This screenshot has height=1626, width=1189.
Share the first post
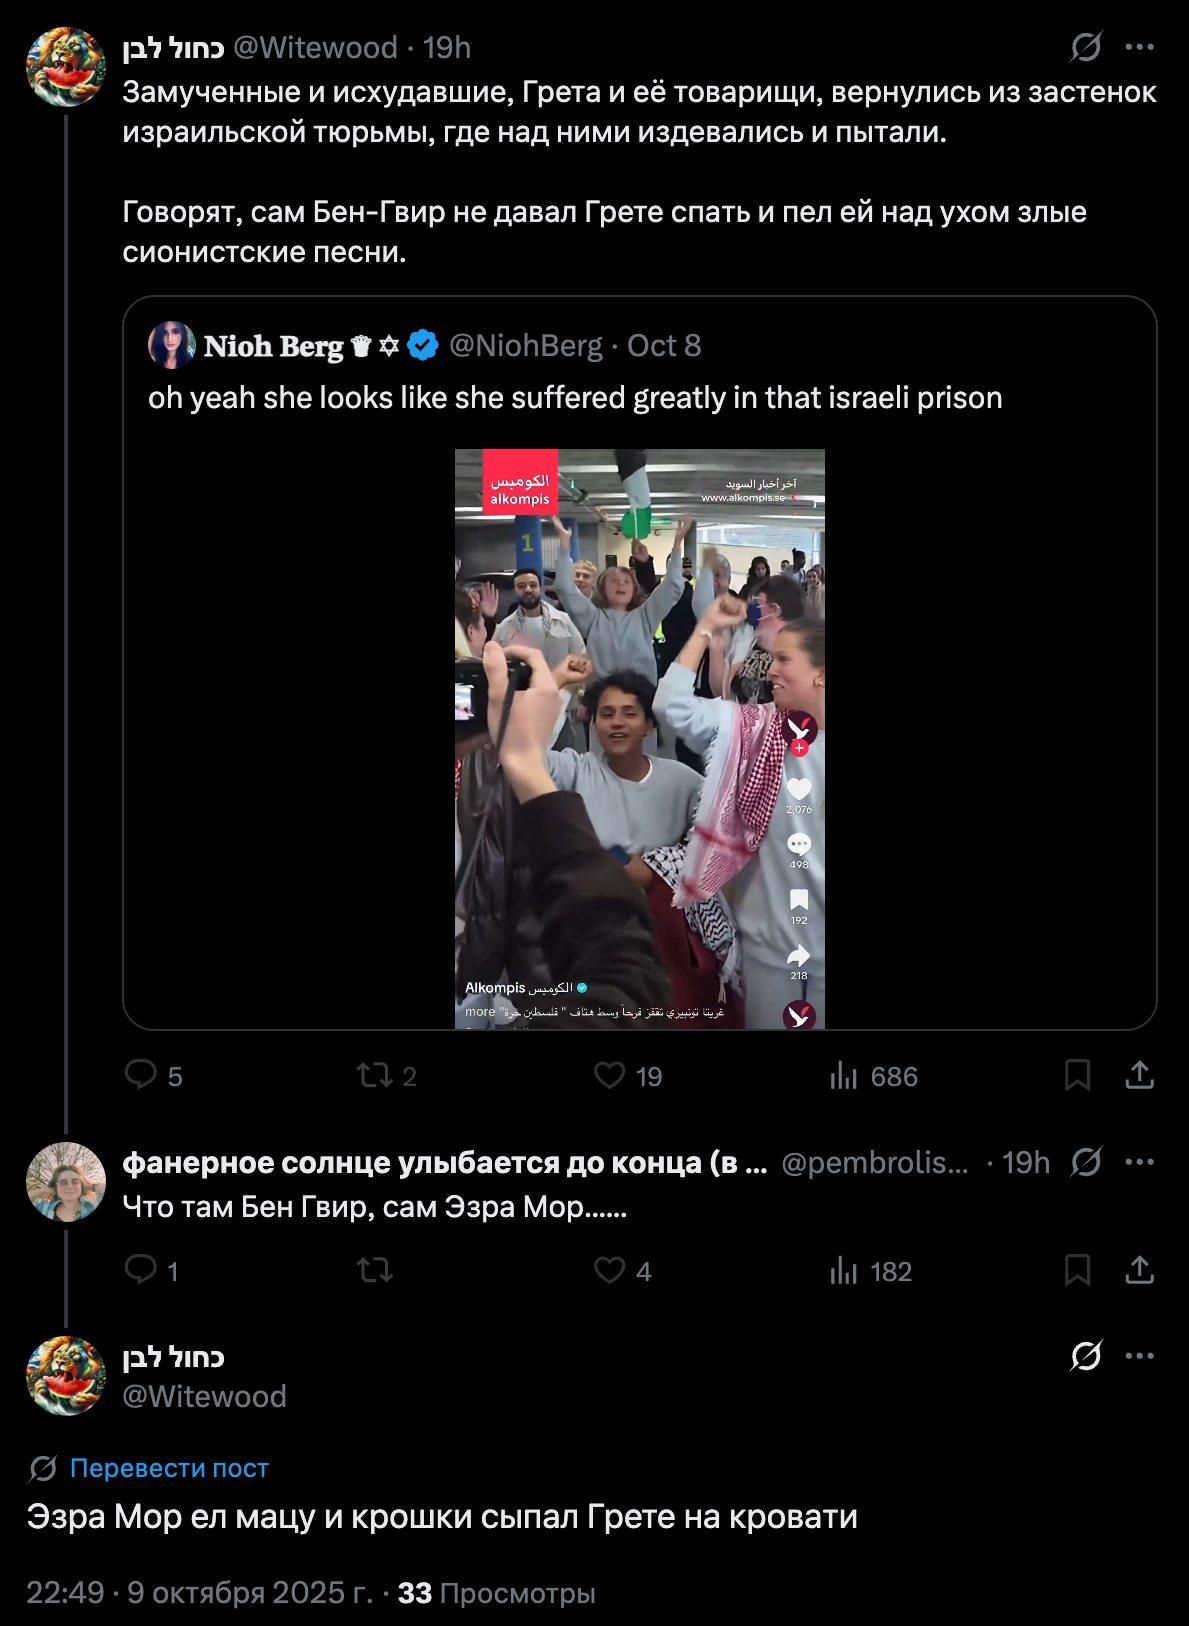coord(1139,1075)
